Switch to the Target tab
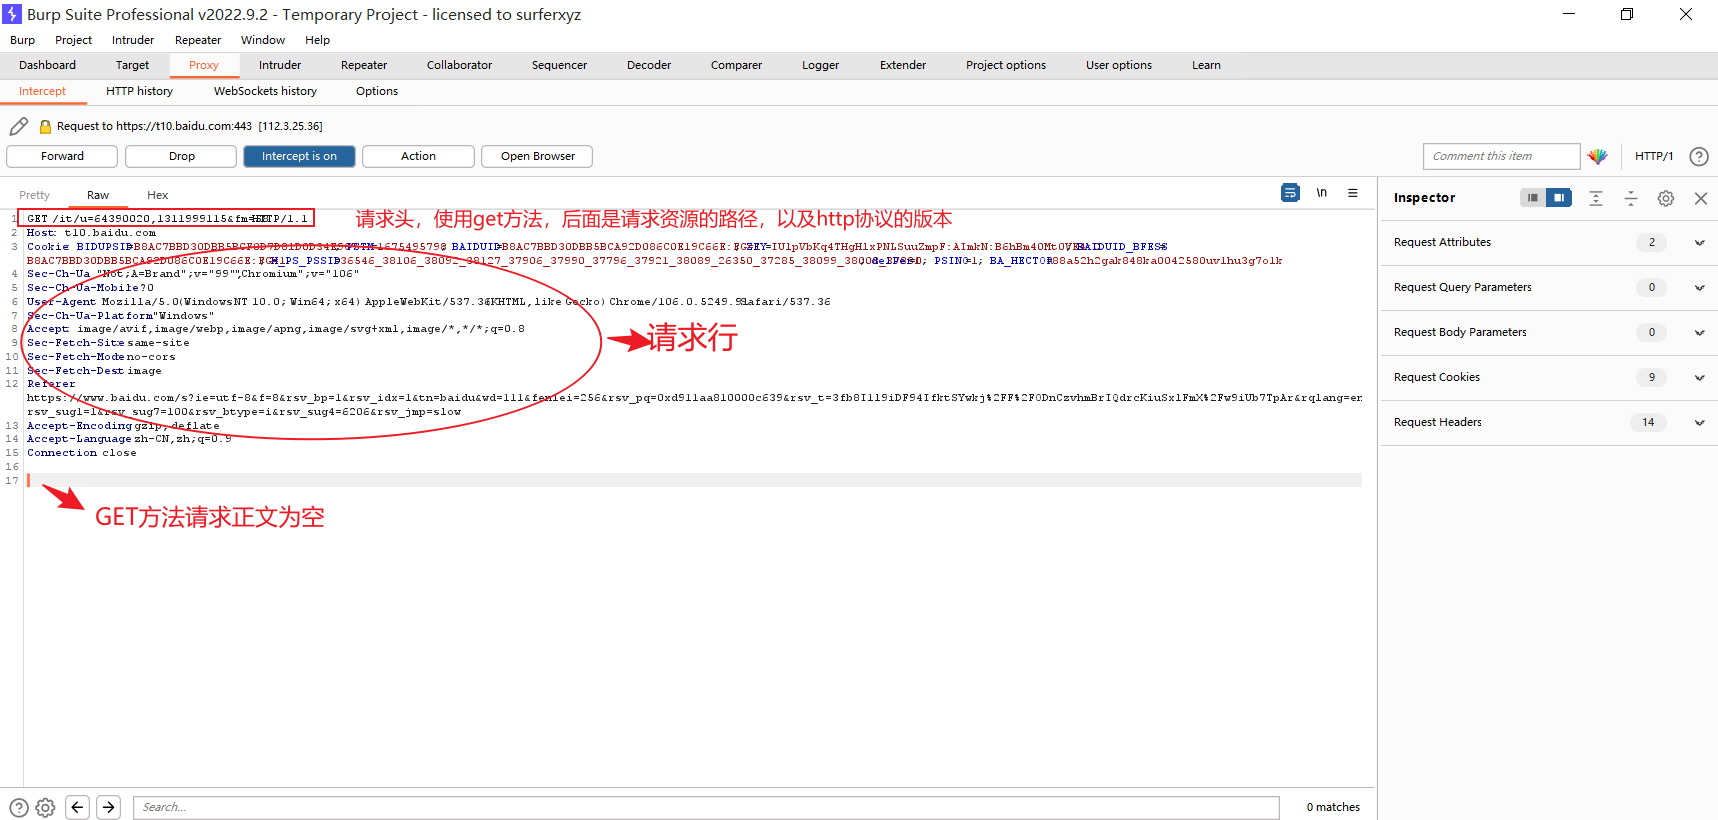 132,65
